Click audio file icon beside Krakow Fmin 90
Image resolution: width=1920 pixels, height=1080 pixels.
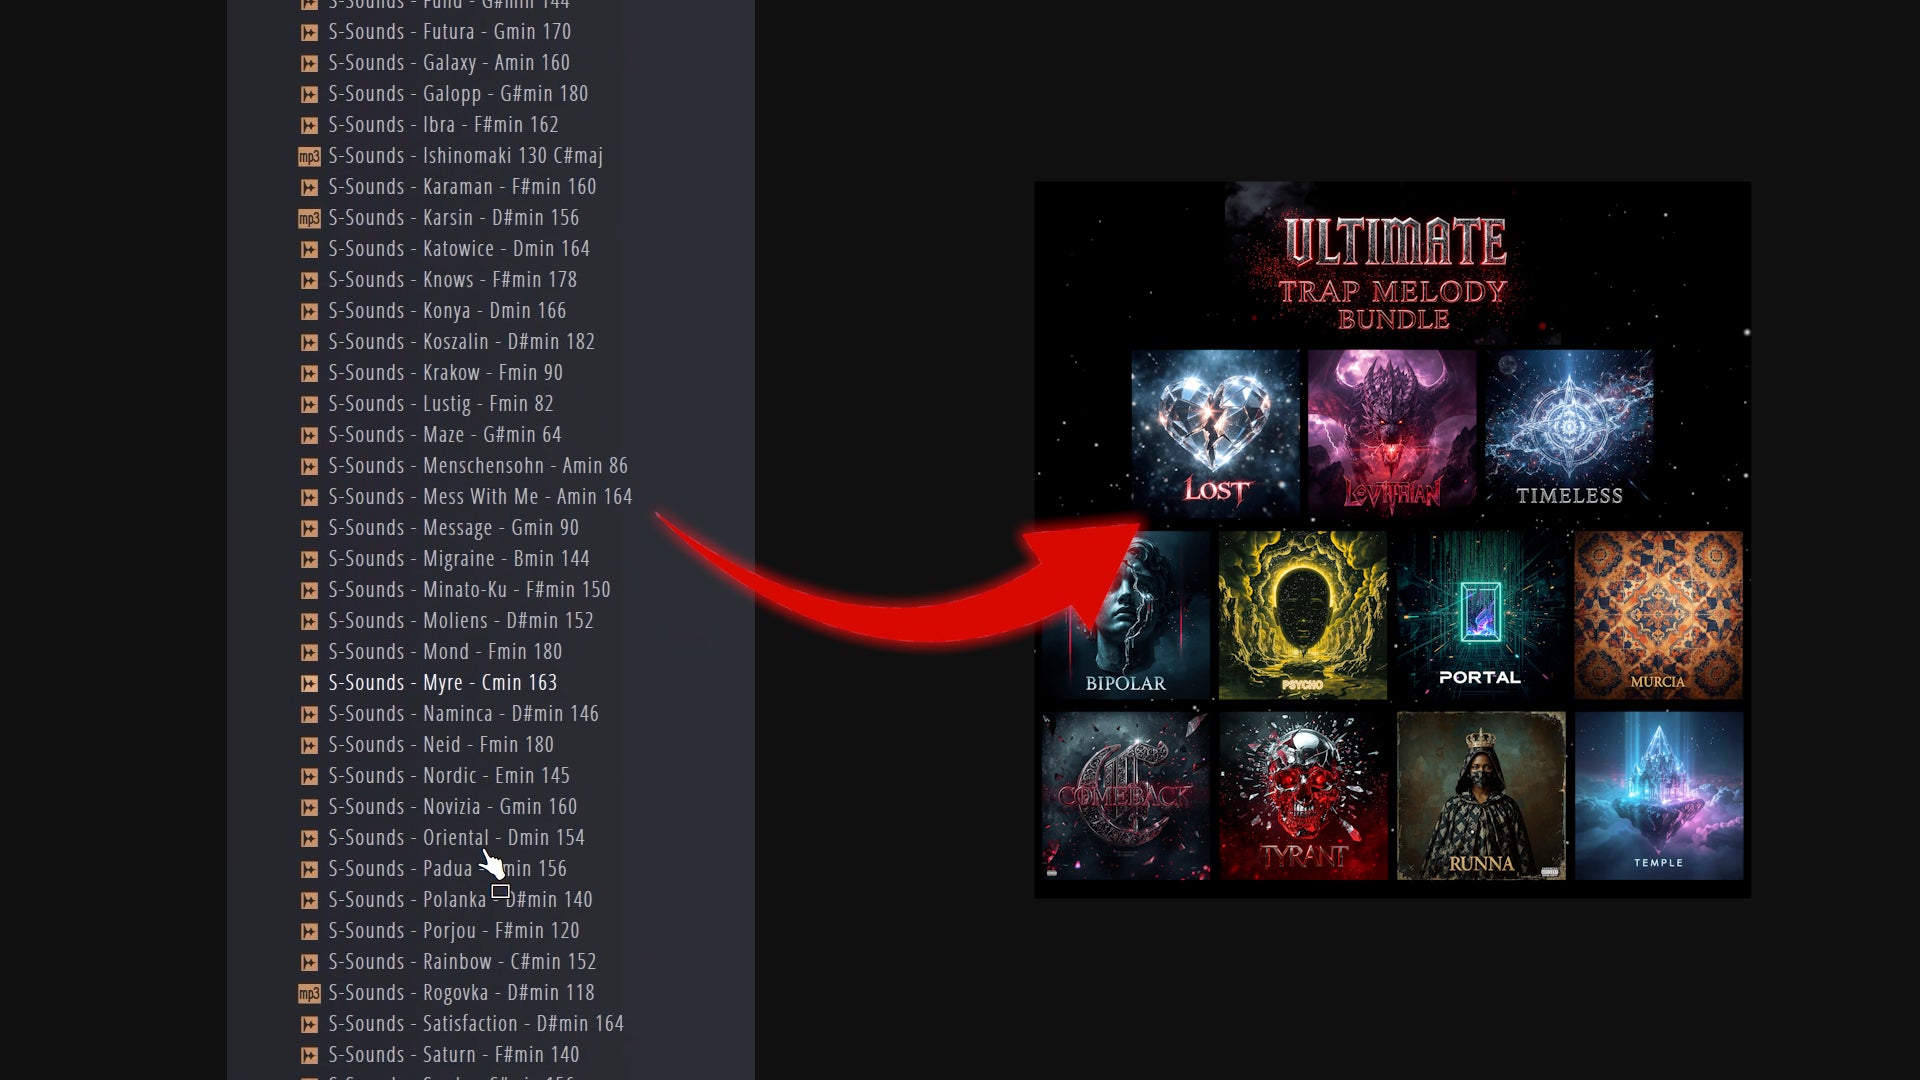pos(310,373)
